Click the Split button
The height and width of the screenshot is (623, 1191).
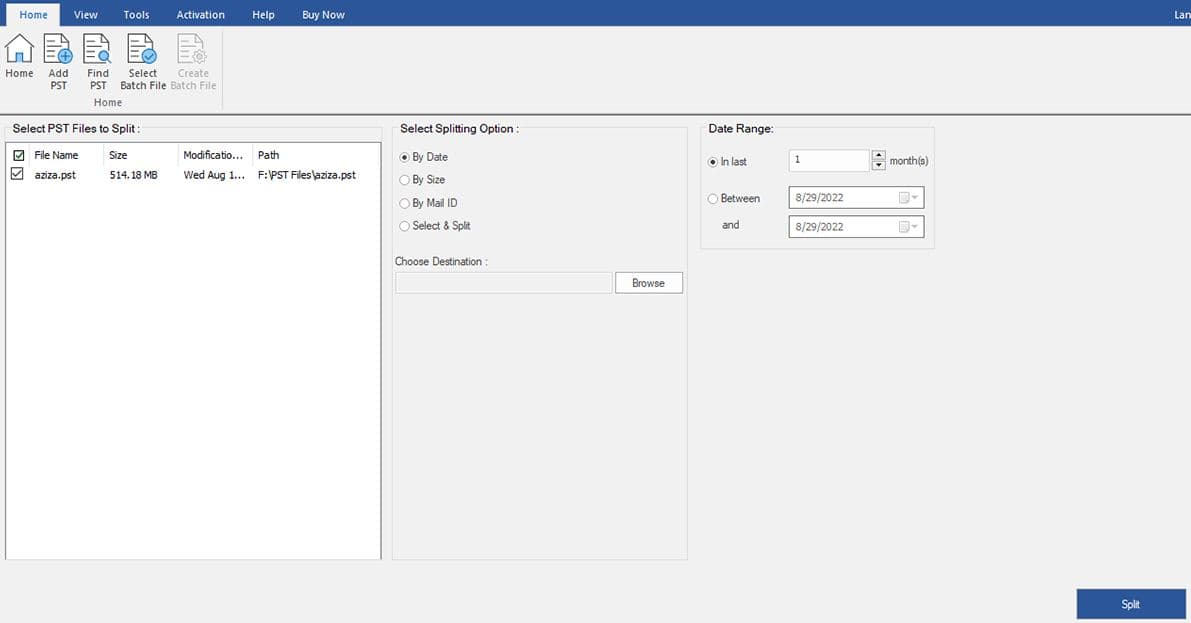1131,604
